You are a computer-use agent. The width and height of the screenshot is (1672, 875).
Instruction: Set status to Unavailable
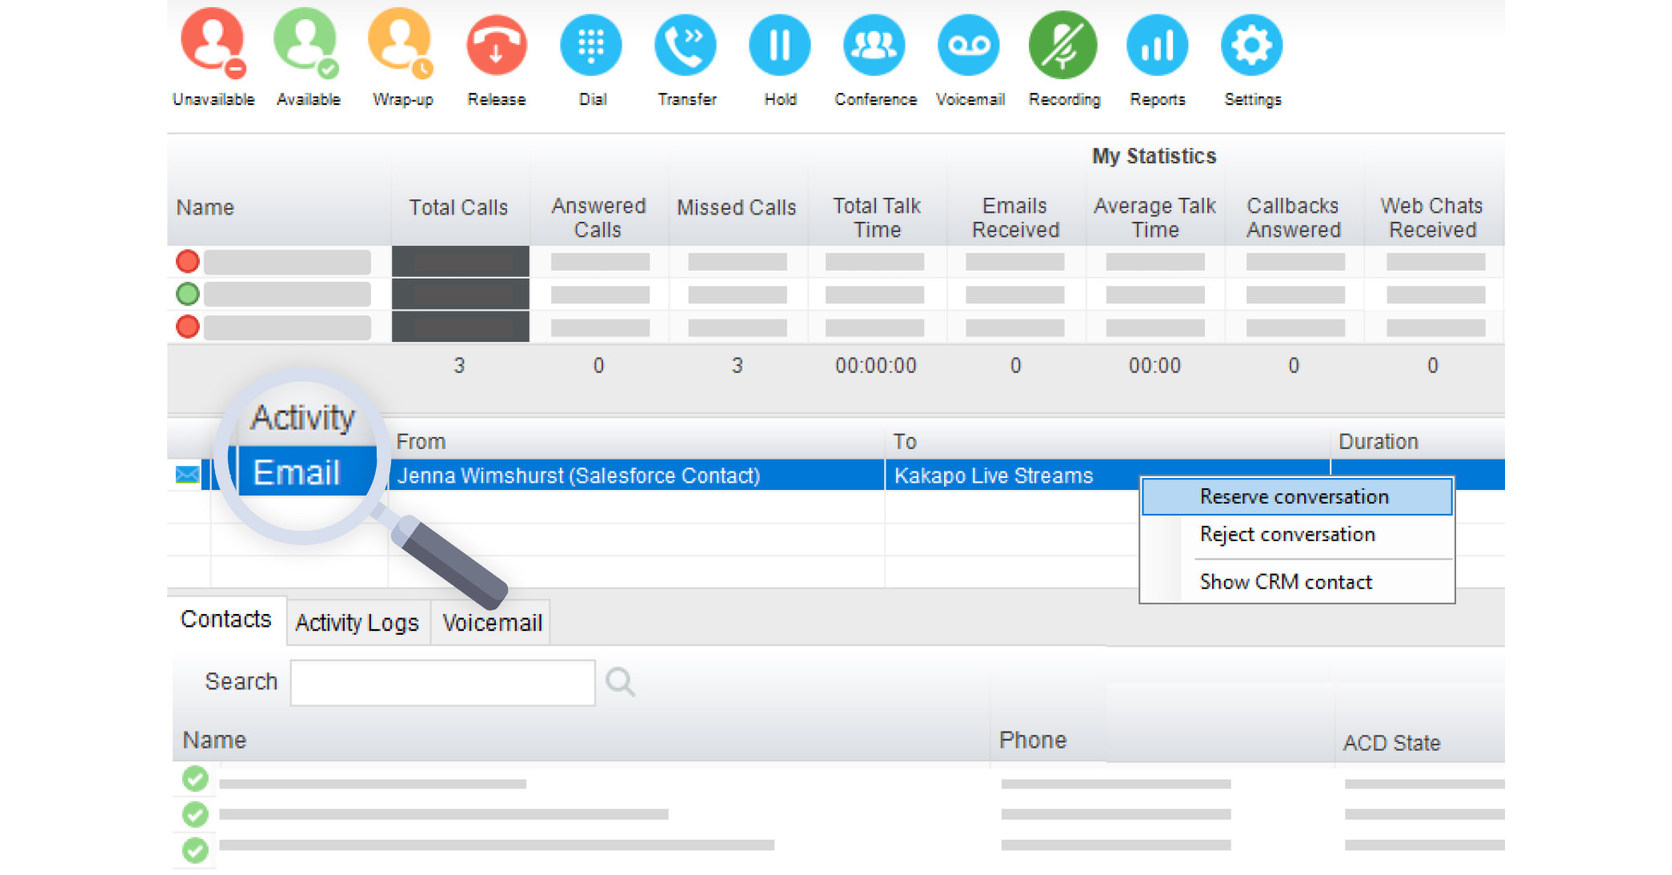(212, 45)
